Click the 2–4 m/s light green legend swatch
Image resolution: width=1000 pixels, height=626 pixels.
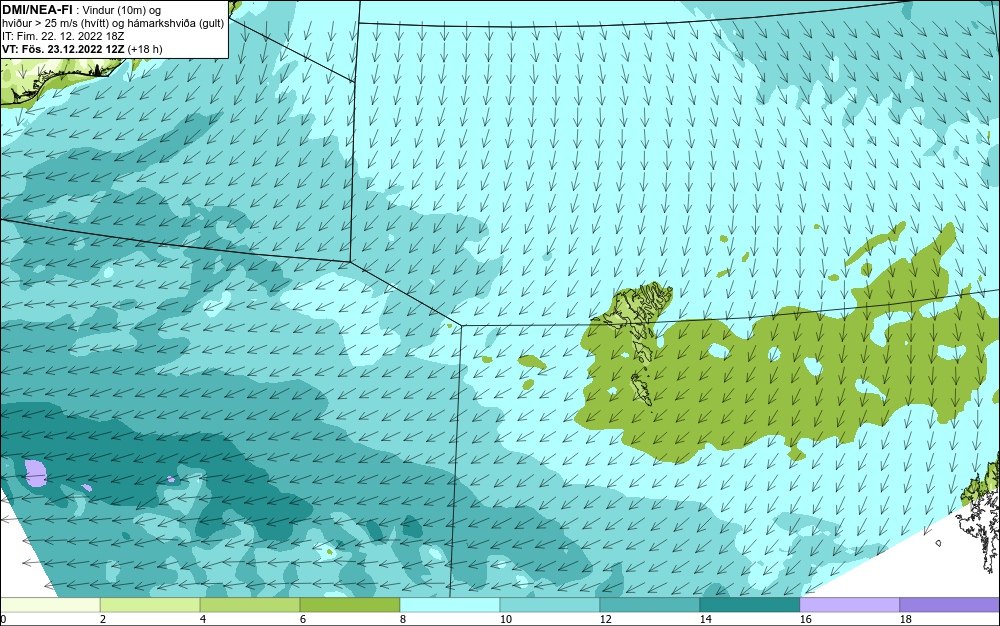[x=150, y=605]
